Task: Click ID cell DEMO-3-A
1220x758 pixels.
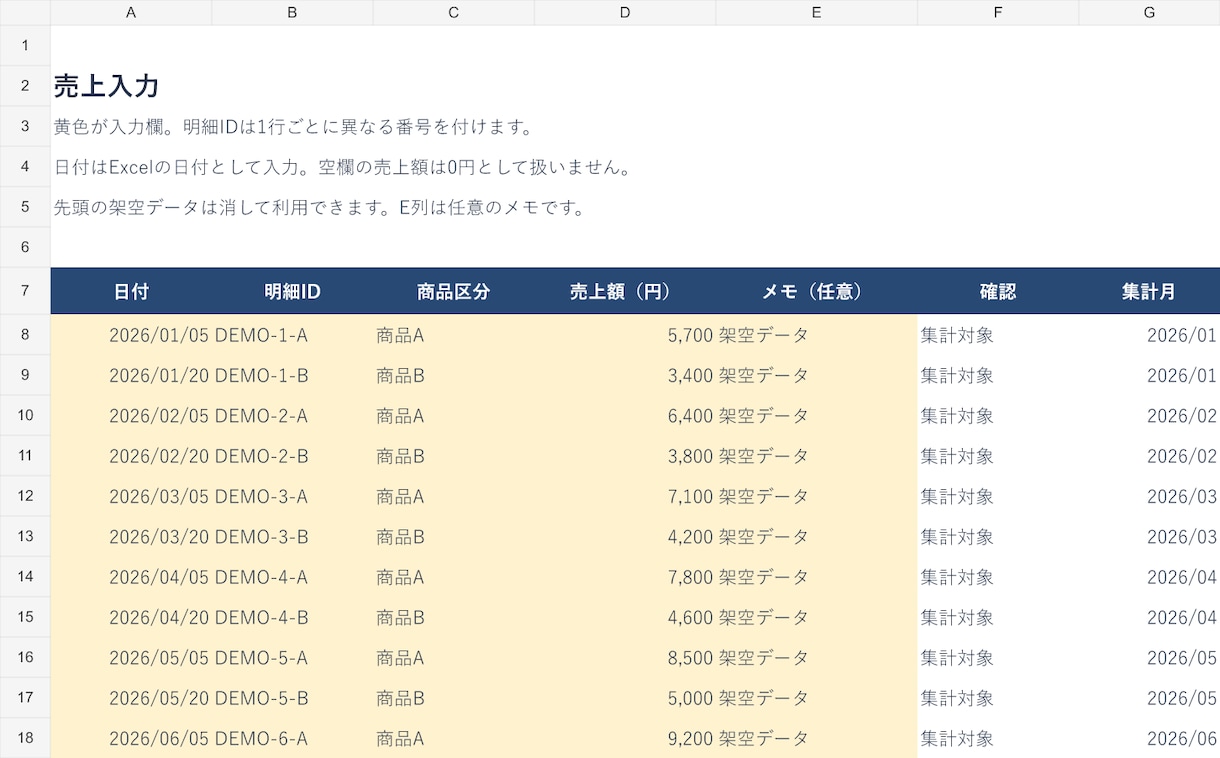Action: tap(292, 496)
